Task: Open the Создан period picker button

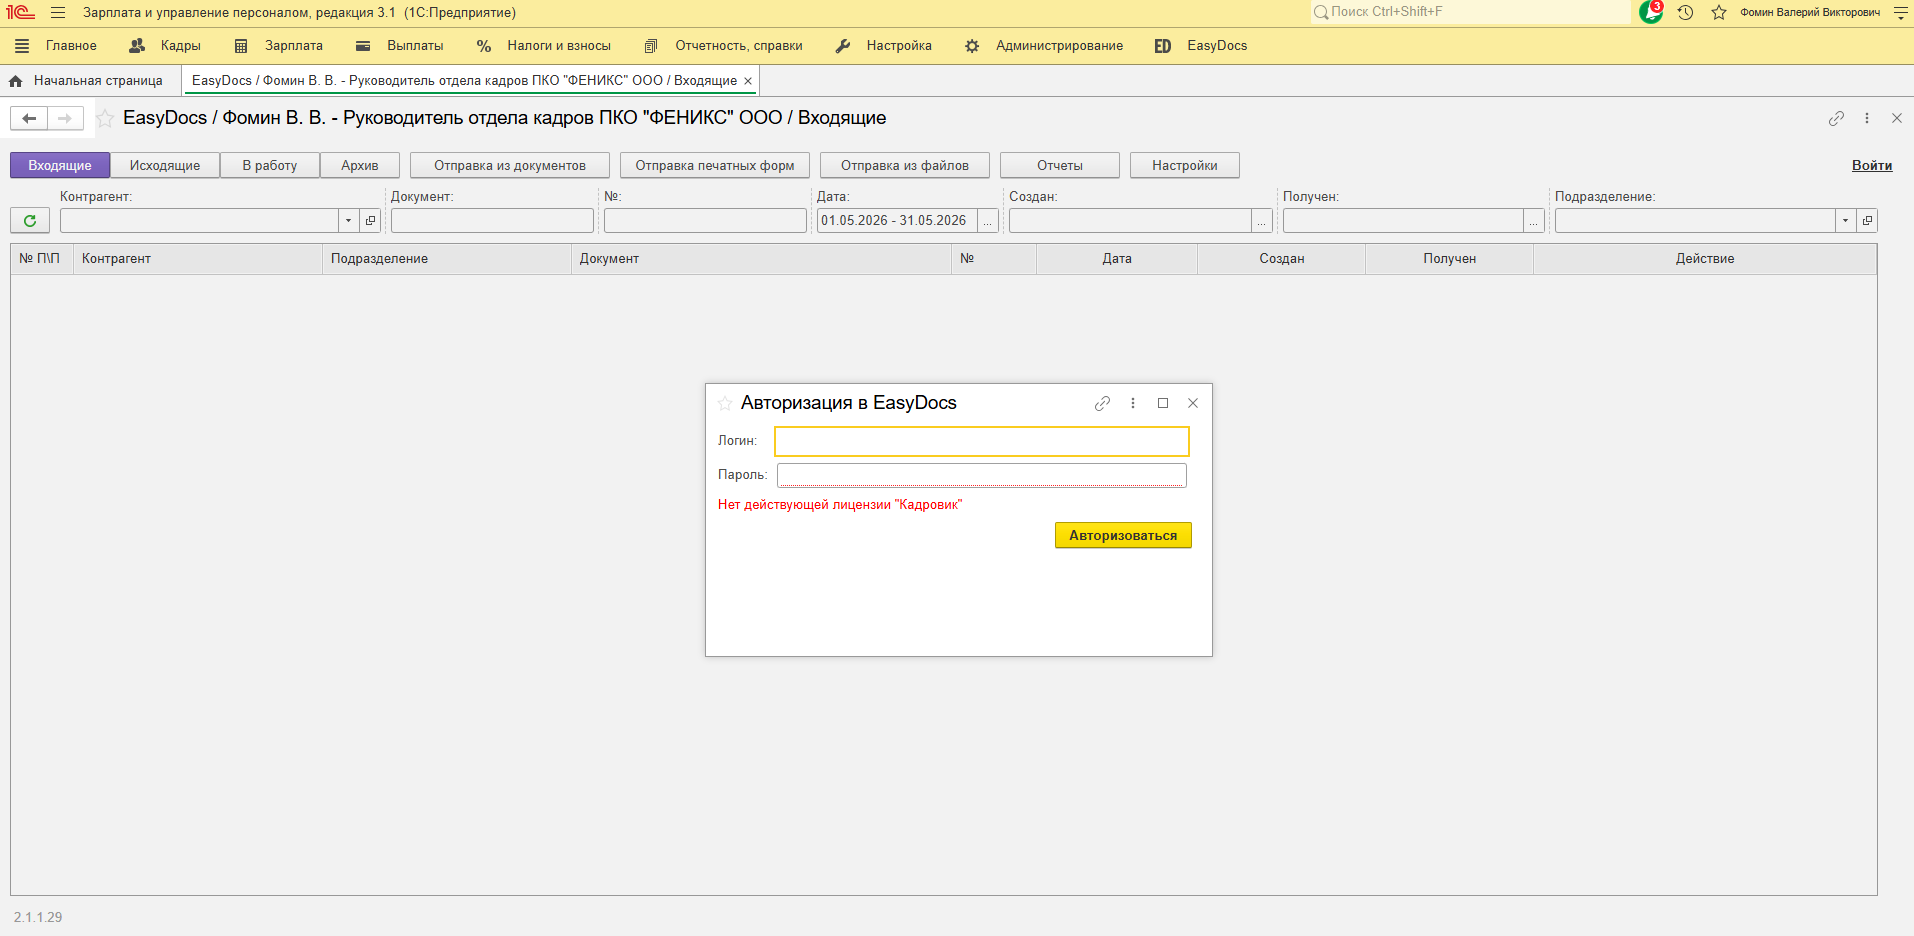Action: pyautogui.click(x=1262, y=220)
